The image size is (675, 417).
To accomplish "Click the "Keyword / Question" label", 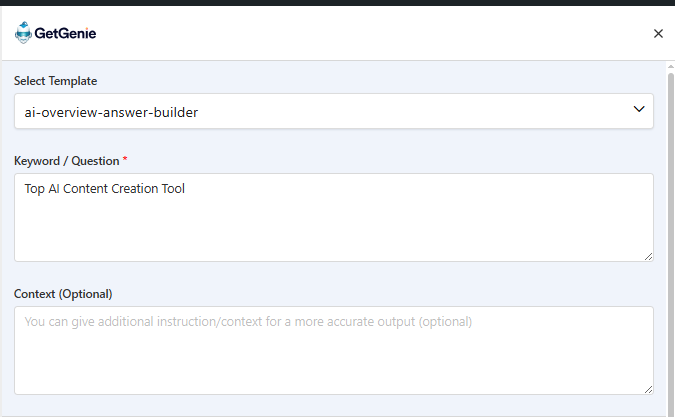I will [x=66, y=161].
